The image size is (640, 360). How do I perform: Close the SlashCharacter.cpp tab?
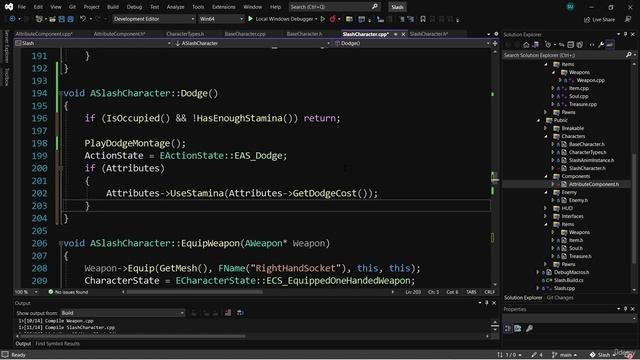(403, 34)
